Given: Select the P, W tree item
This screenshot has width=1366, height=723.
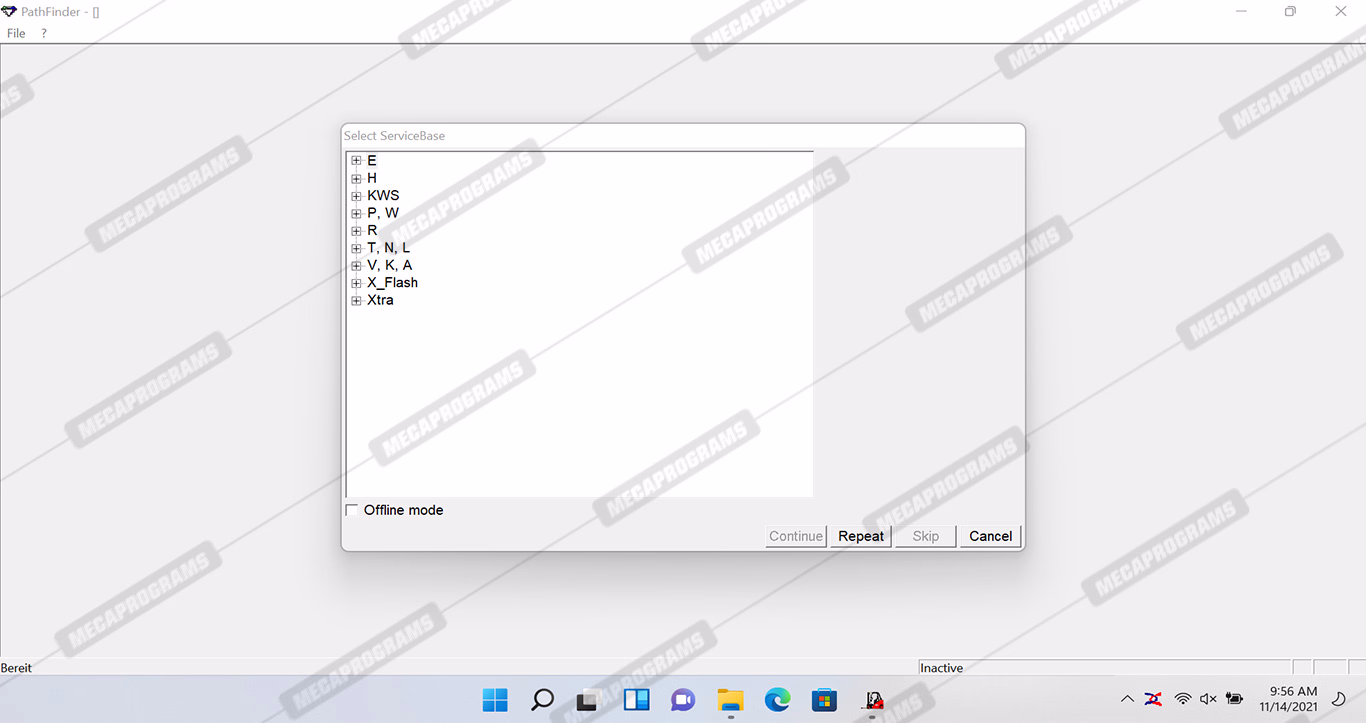Looking at the screenshot, I should [x=382, y=213].
